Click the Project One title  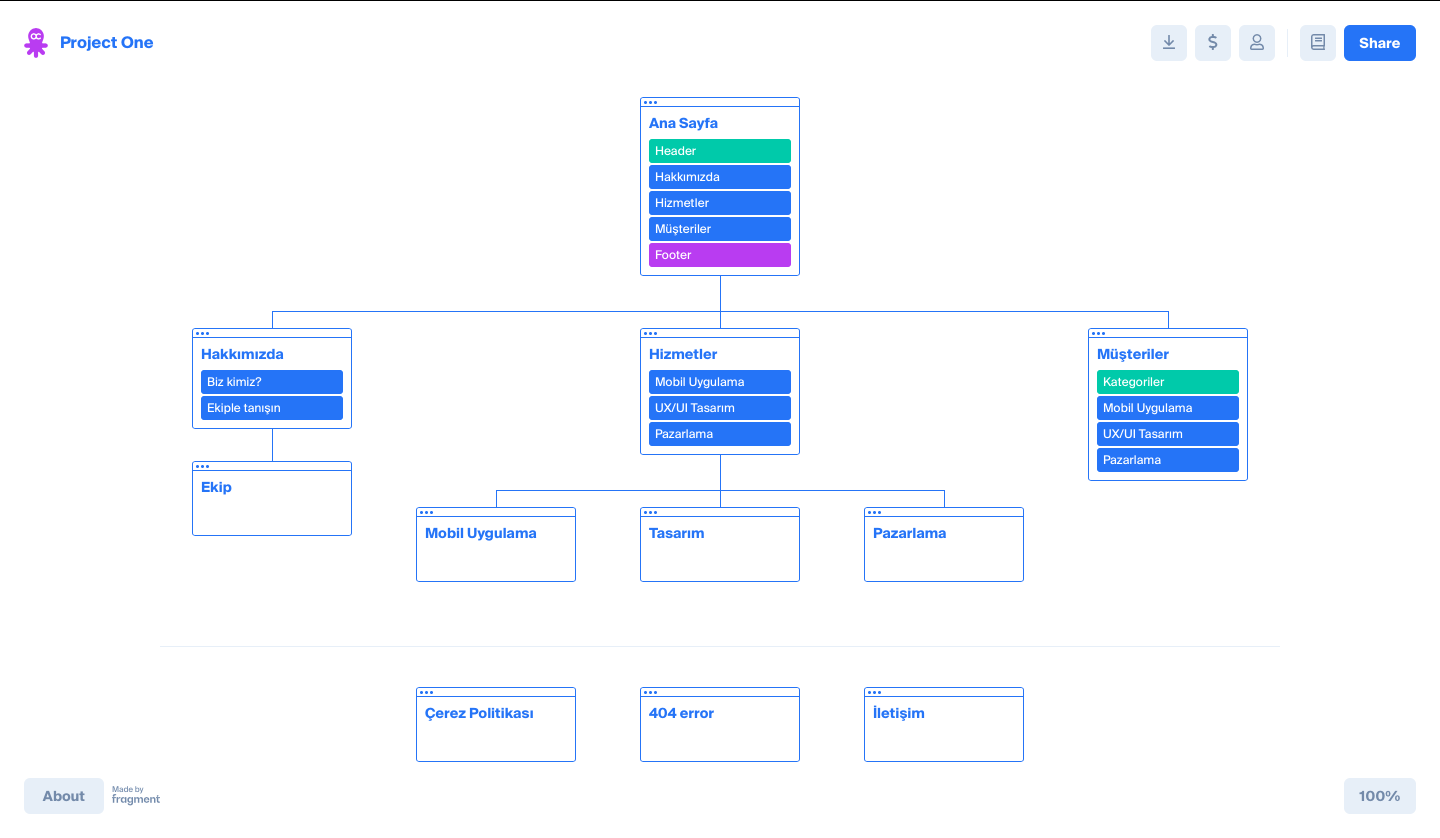[106, 43]
